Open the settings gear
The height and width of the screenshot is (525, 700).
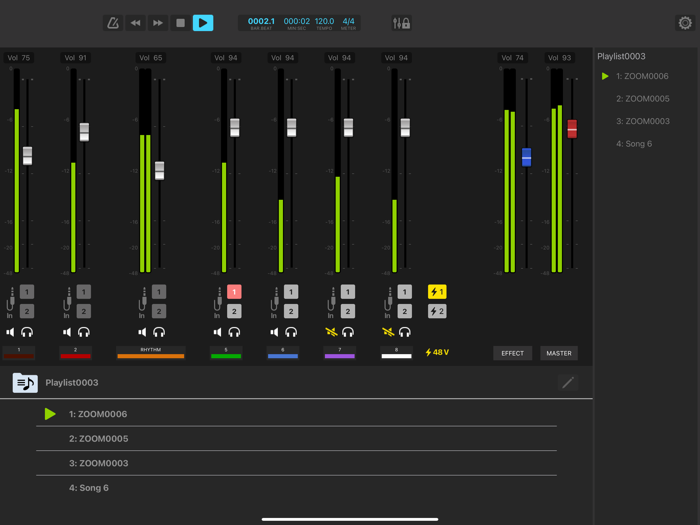pos(685,23)
